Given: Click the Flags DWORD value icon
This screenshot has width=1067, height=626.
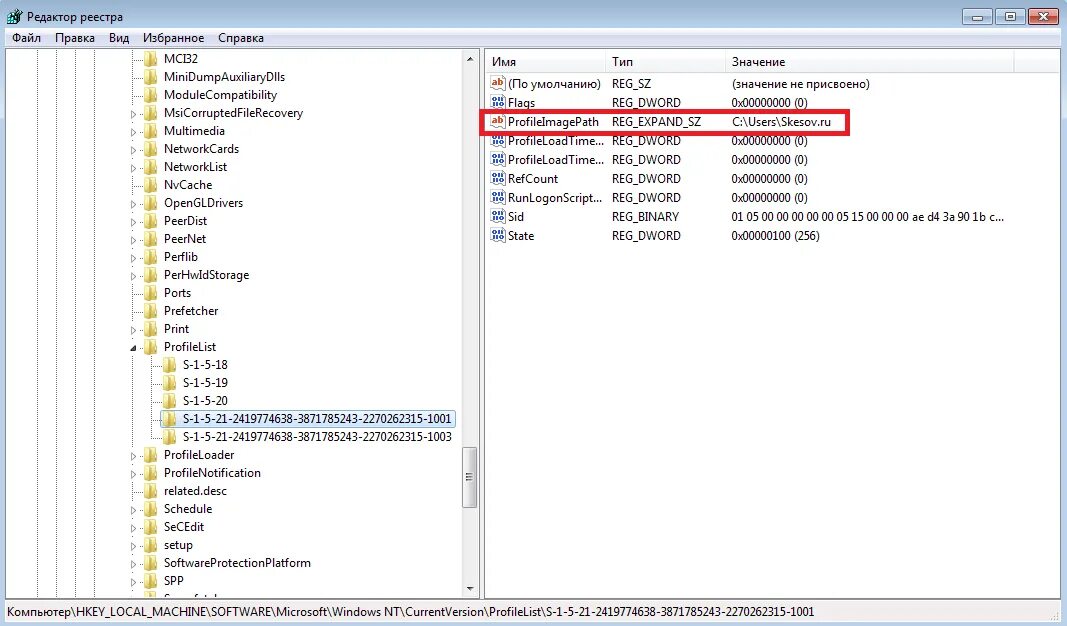Looking at the screenshot, I should 497,102.
